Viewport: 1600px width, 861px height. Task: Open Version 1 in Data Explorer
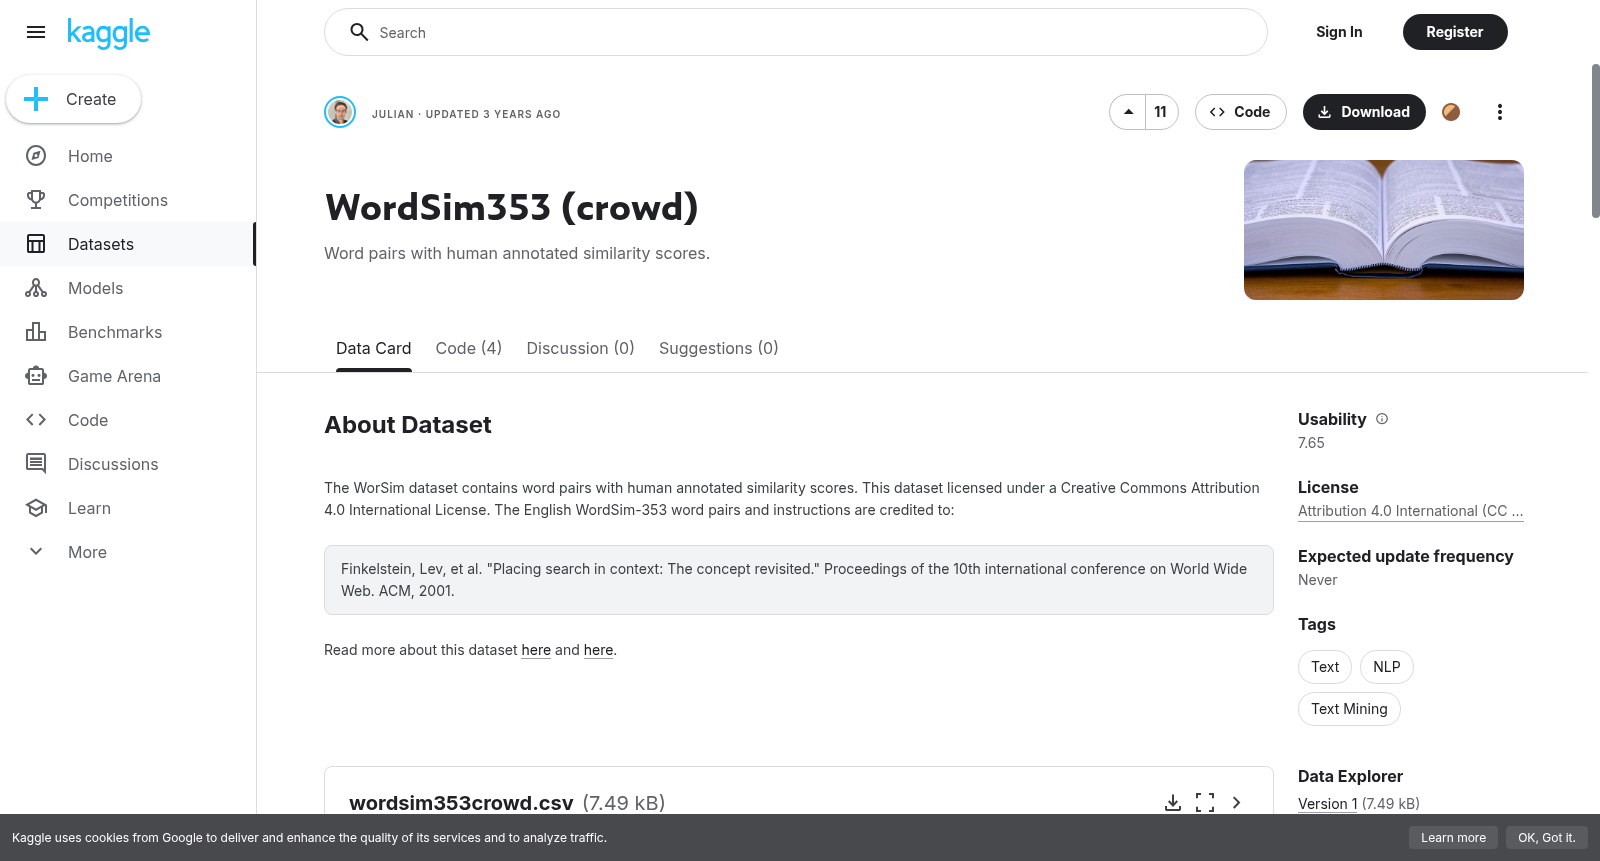[x=1328, y=804]
